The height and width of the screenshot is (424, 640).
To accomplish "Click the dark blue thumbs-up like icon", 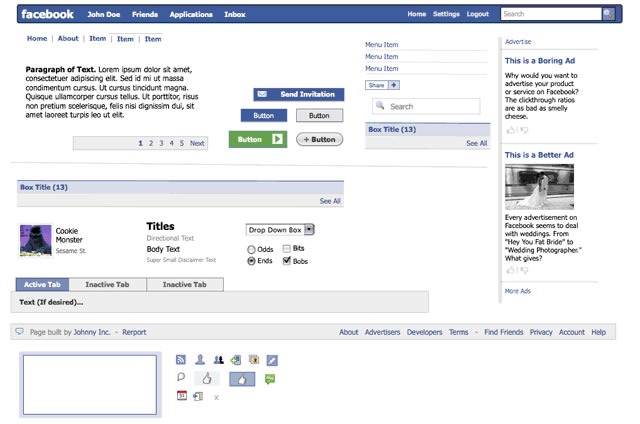I will (x=242, y=379).
